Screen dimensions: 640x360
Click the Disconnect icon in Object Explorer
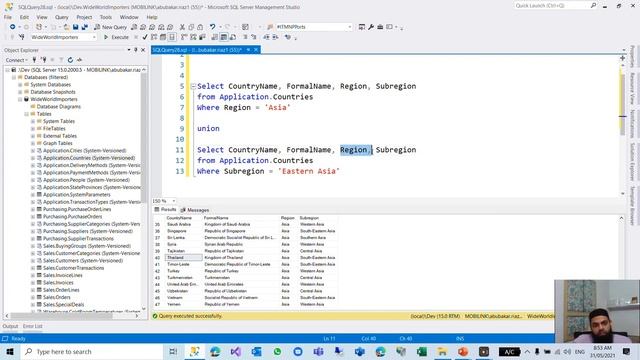coord(43,60)
